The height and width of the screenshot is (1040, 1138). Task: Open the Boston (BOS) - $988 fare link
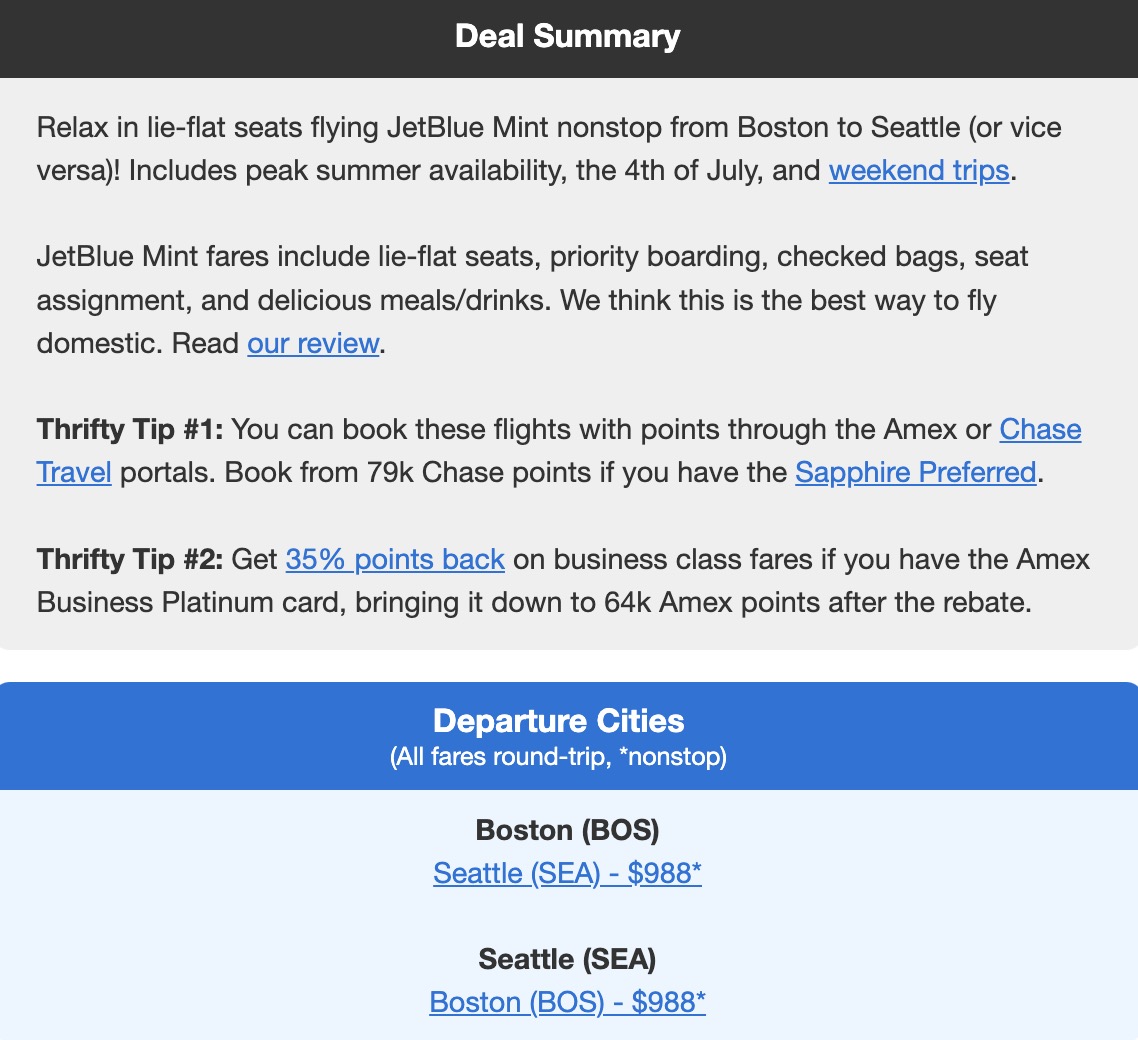coord(567,1002)
